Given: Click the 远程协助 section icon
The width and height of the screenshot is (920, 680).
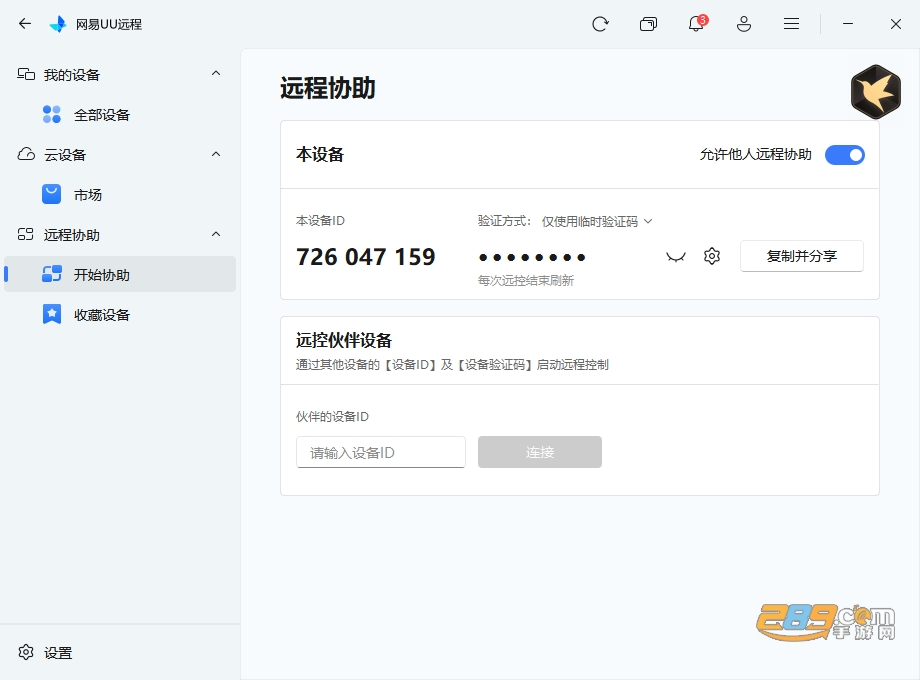Looking at the screenshot, I should [26, 235].
